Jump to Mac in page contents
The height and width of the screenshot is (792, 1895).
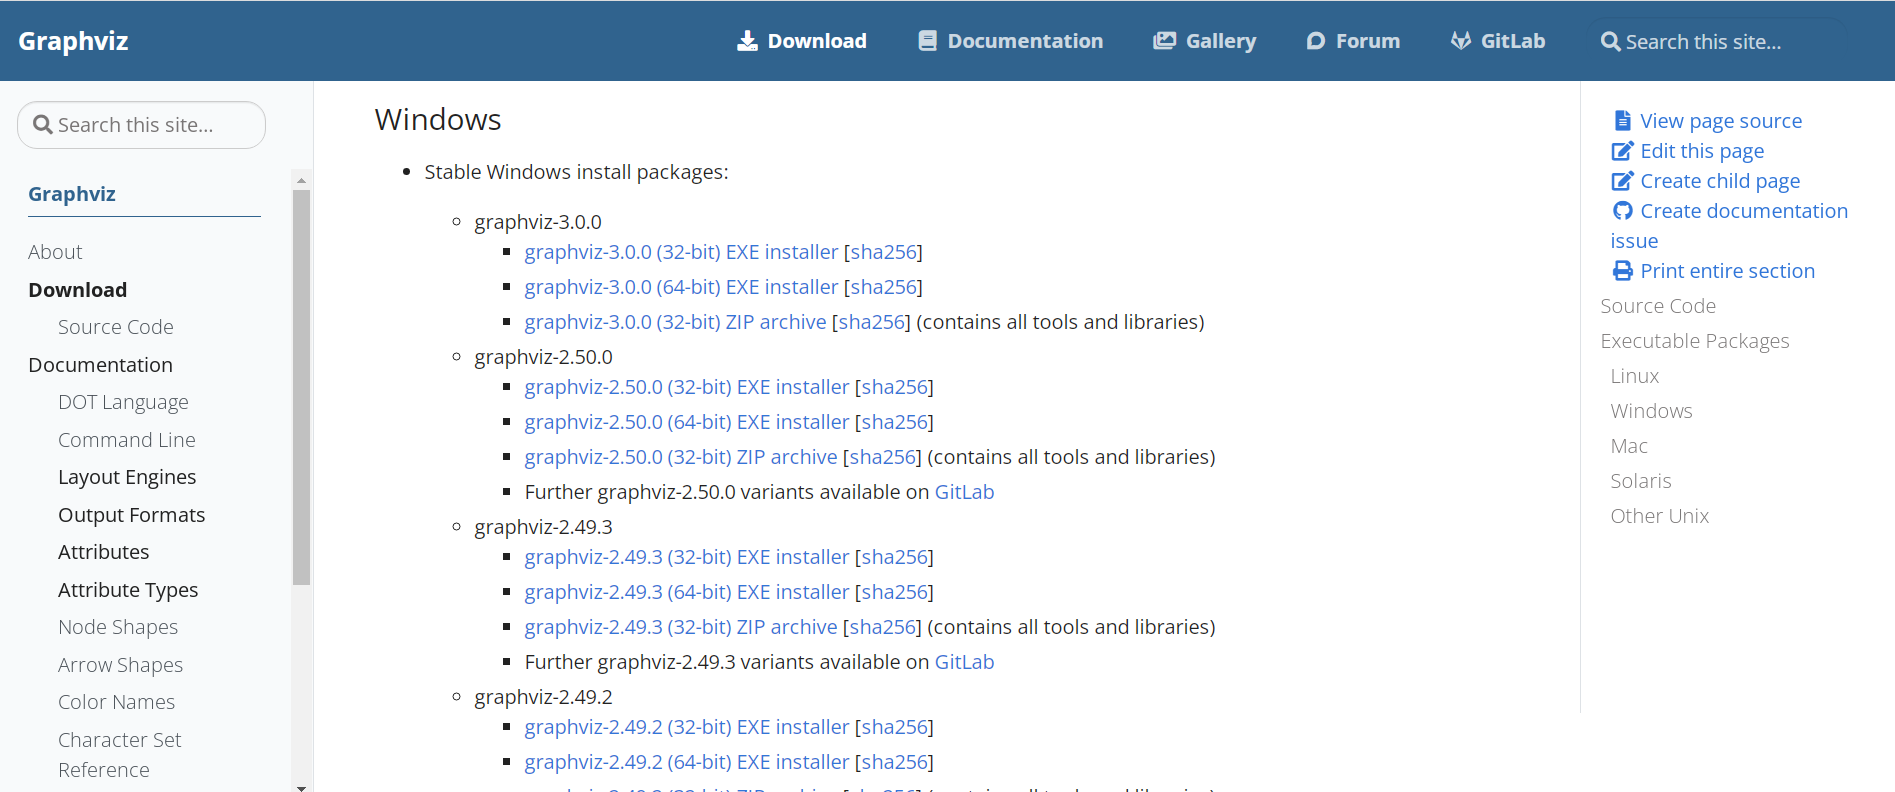point(1629,446)
